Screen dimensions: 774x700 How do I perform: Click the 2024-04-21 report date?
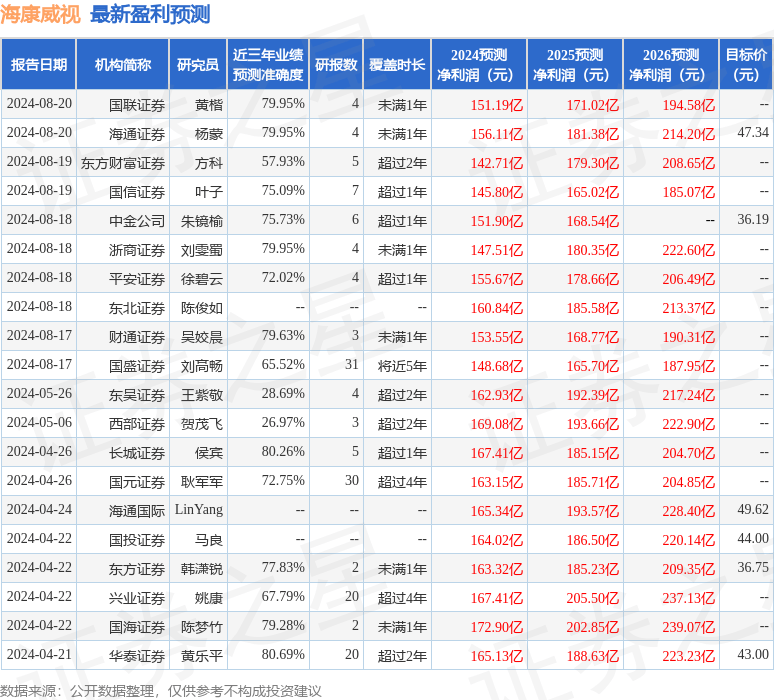click(39, 655)
